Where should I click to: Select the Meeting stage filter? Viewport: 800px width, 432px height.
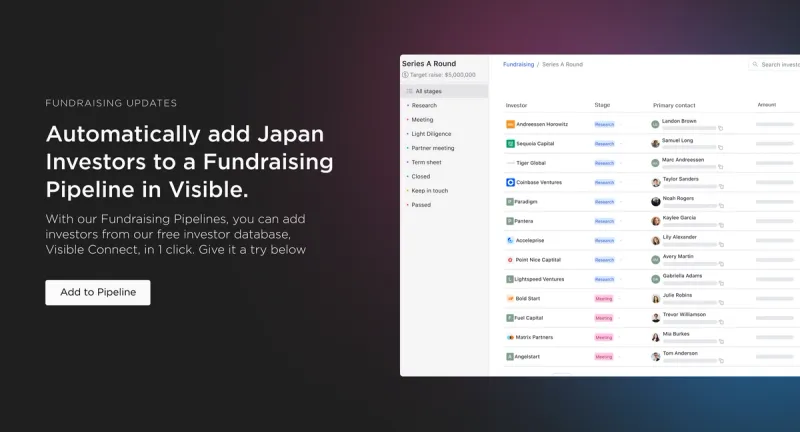point(422,119)
